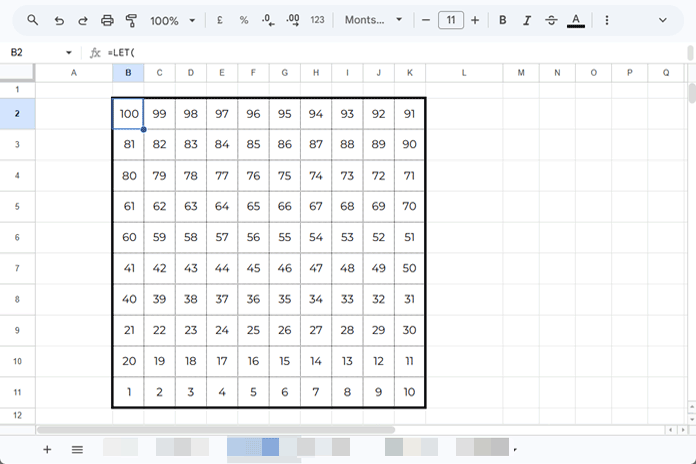This screenshot has height=464, width=696.
Task: Click the cell containing 100
Action: [x=128, y=114]
